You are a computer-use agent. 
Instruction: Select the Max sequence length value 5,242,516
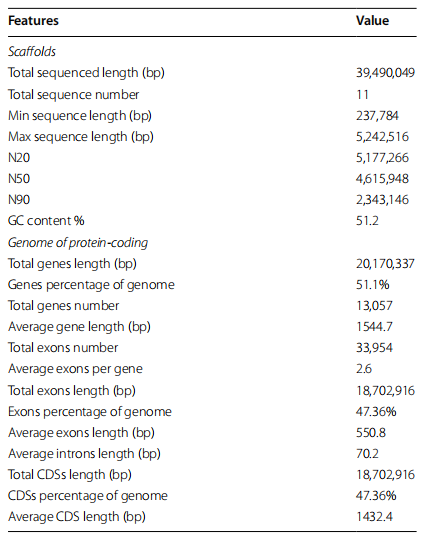382,137
